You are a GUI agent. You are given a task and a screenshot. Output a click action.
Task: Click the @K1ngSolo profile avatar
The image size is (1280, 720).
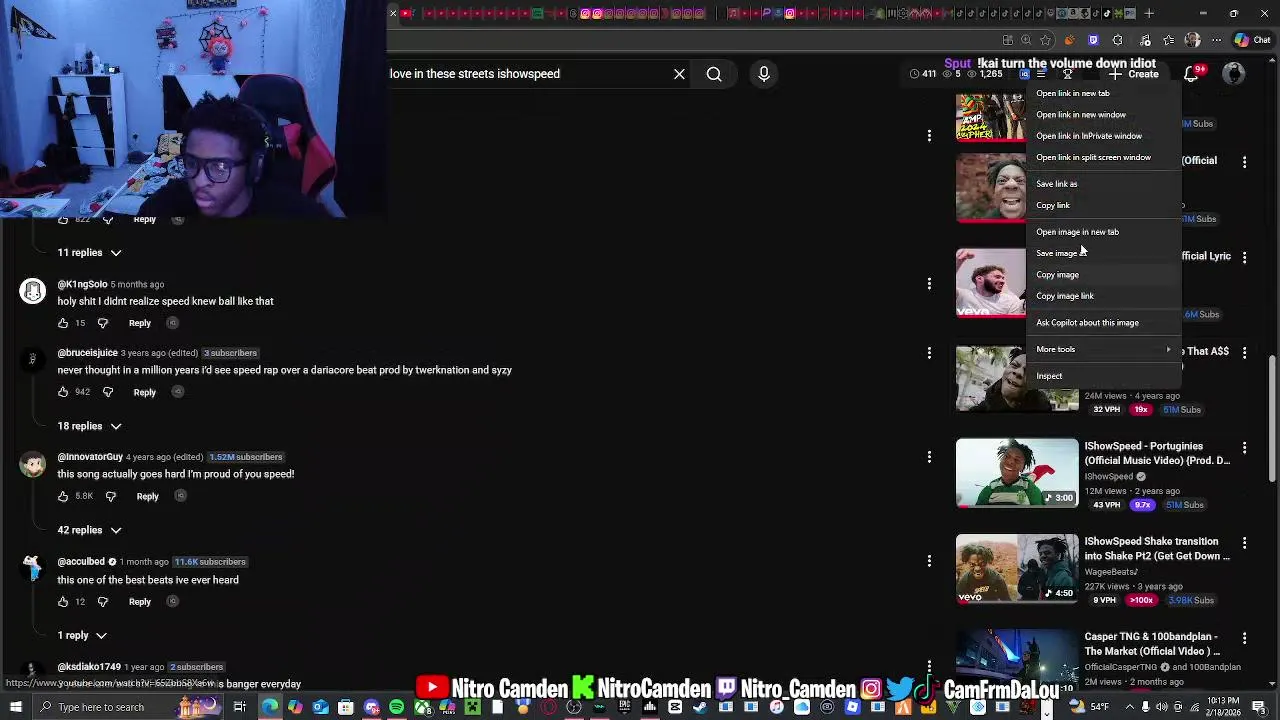coord(33,291)
